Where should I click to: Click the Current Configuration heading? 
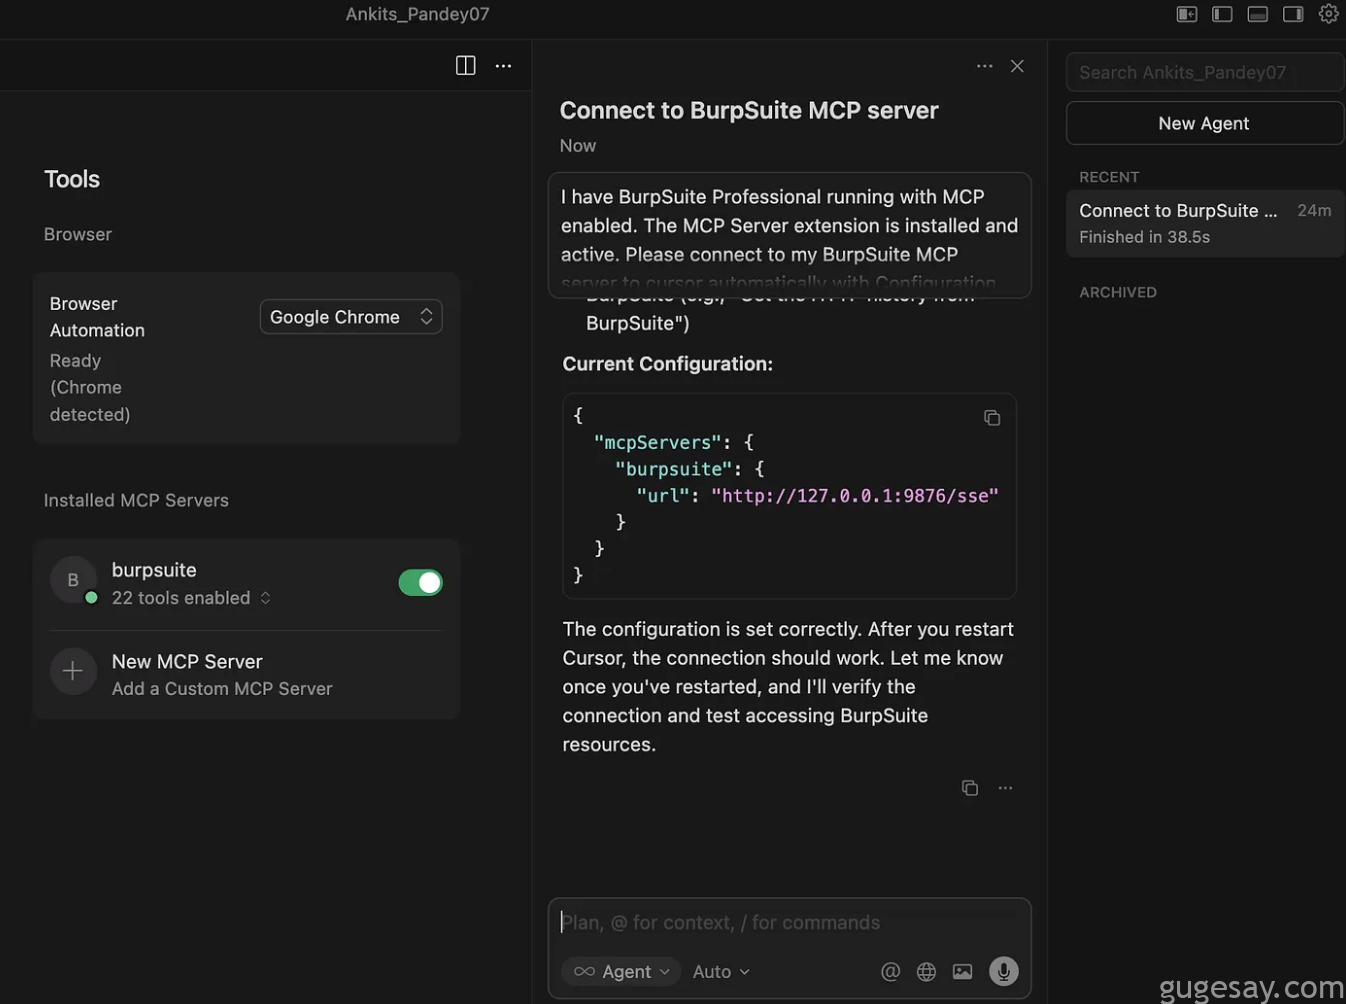668,364
